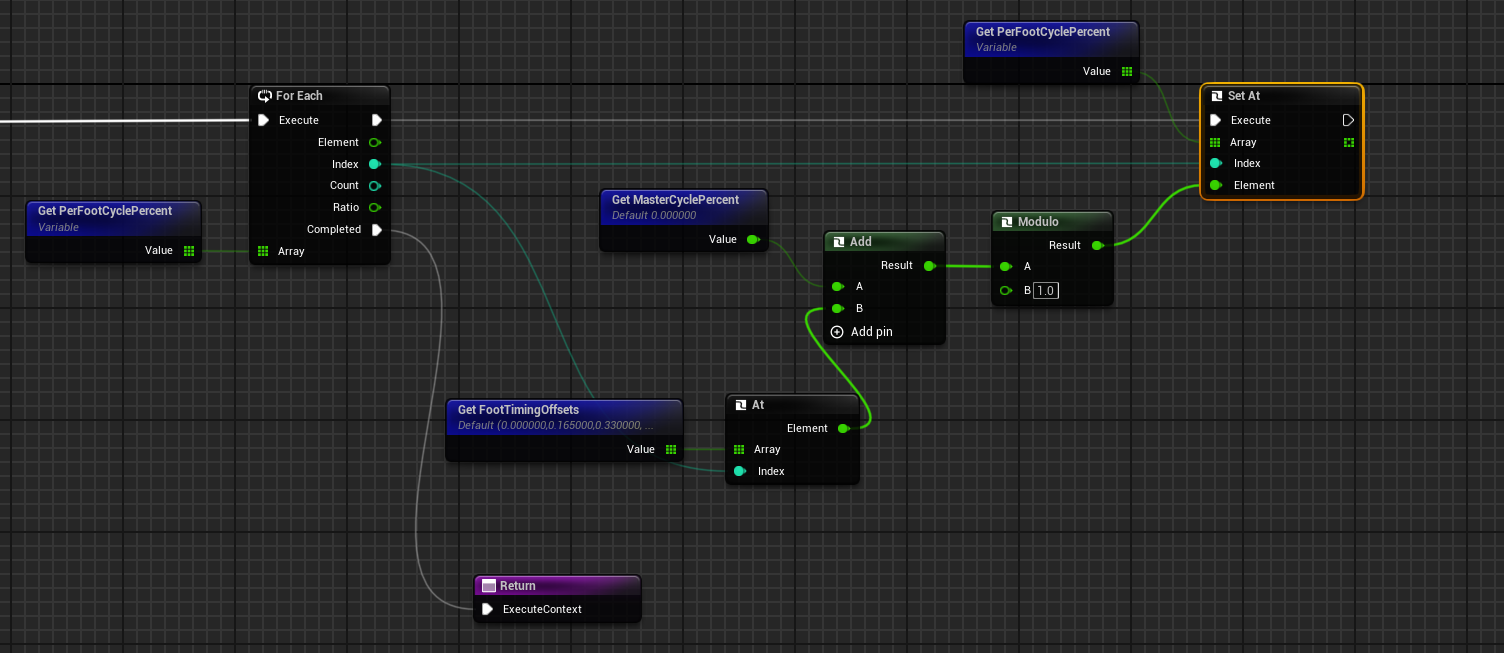Select the Get MasterCyclePercent node title
The image size is (1504, 653).
point(675,200)
